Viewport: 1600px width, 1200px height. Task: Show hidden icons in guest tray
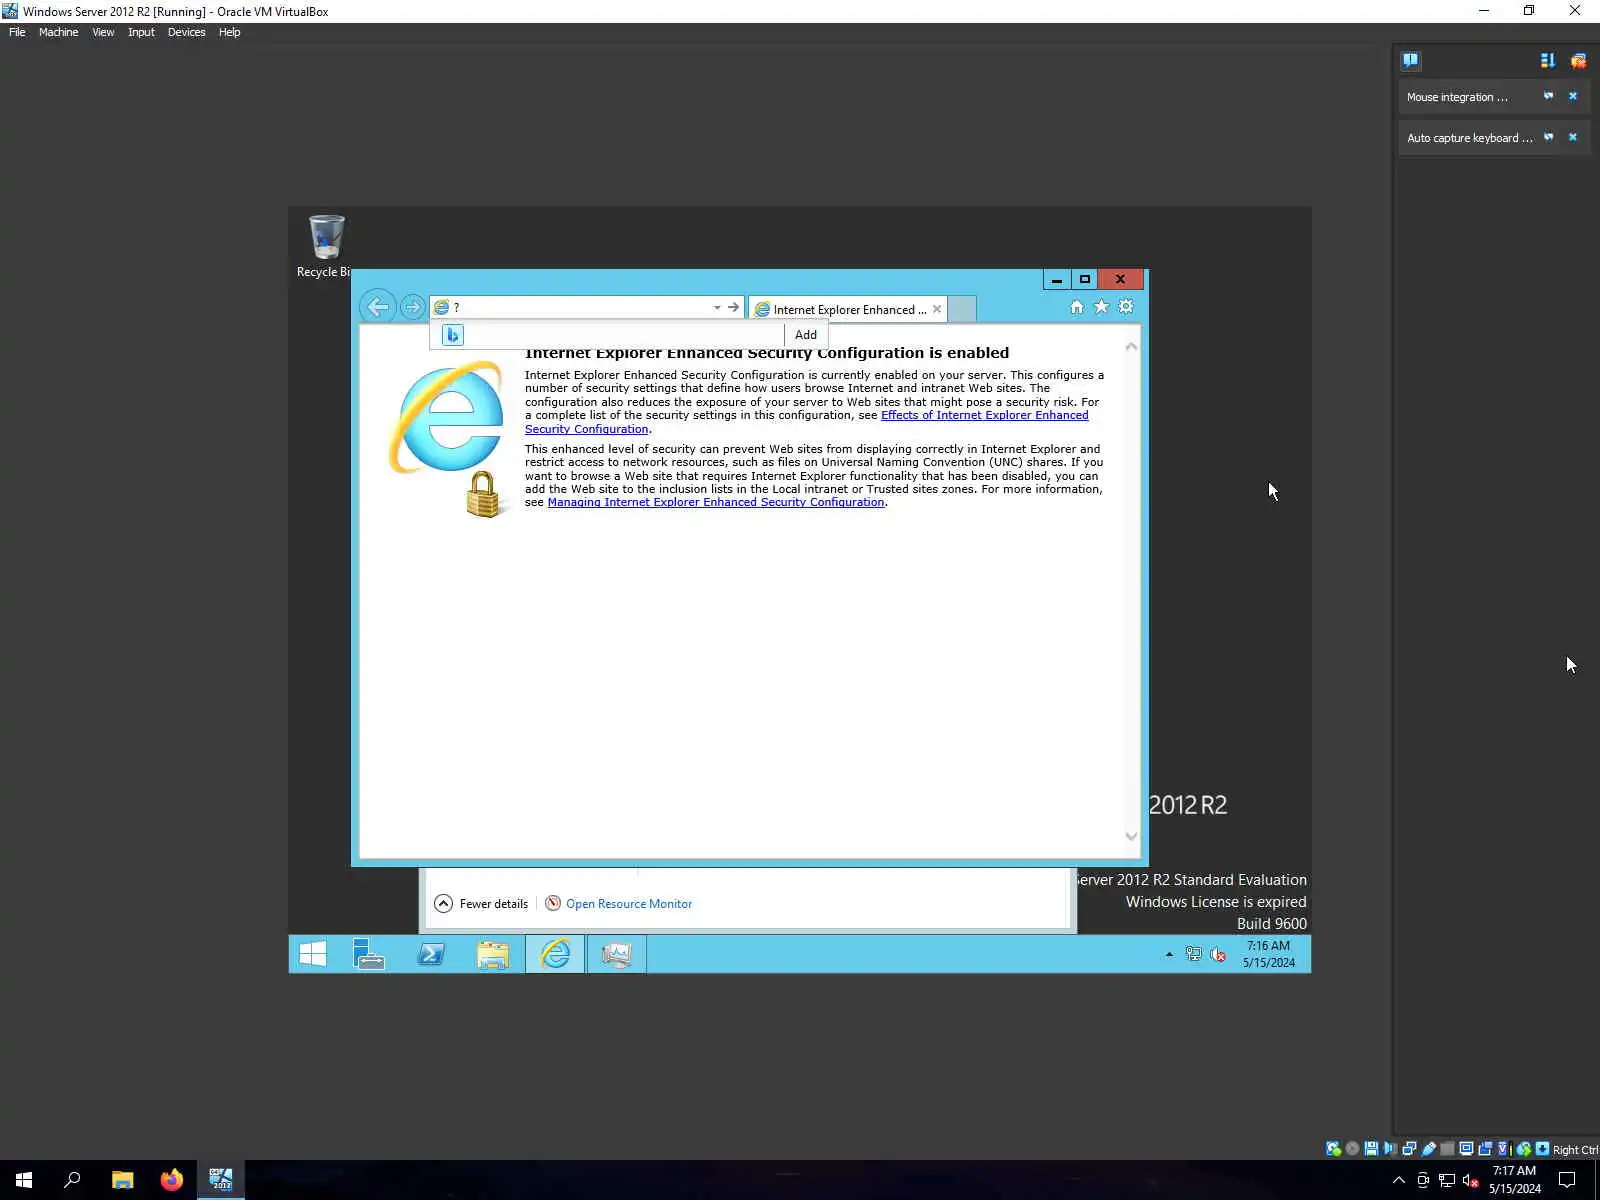1169,954
